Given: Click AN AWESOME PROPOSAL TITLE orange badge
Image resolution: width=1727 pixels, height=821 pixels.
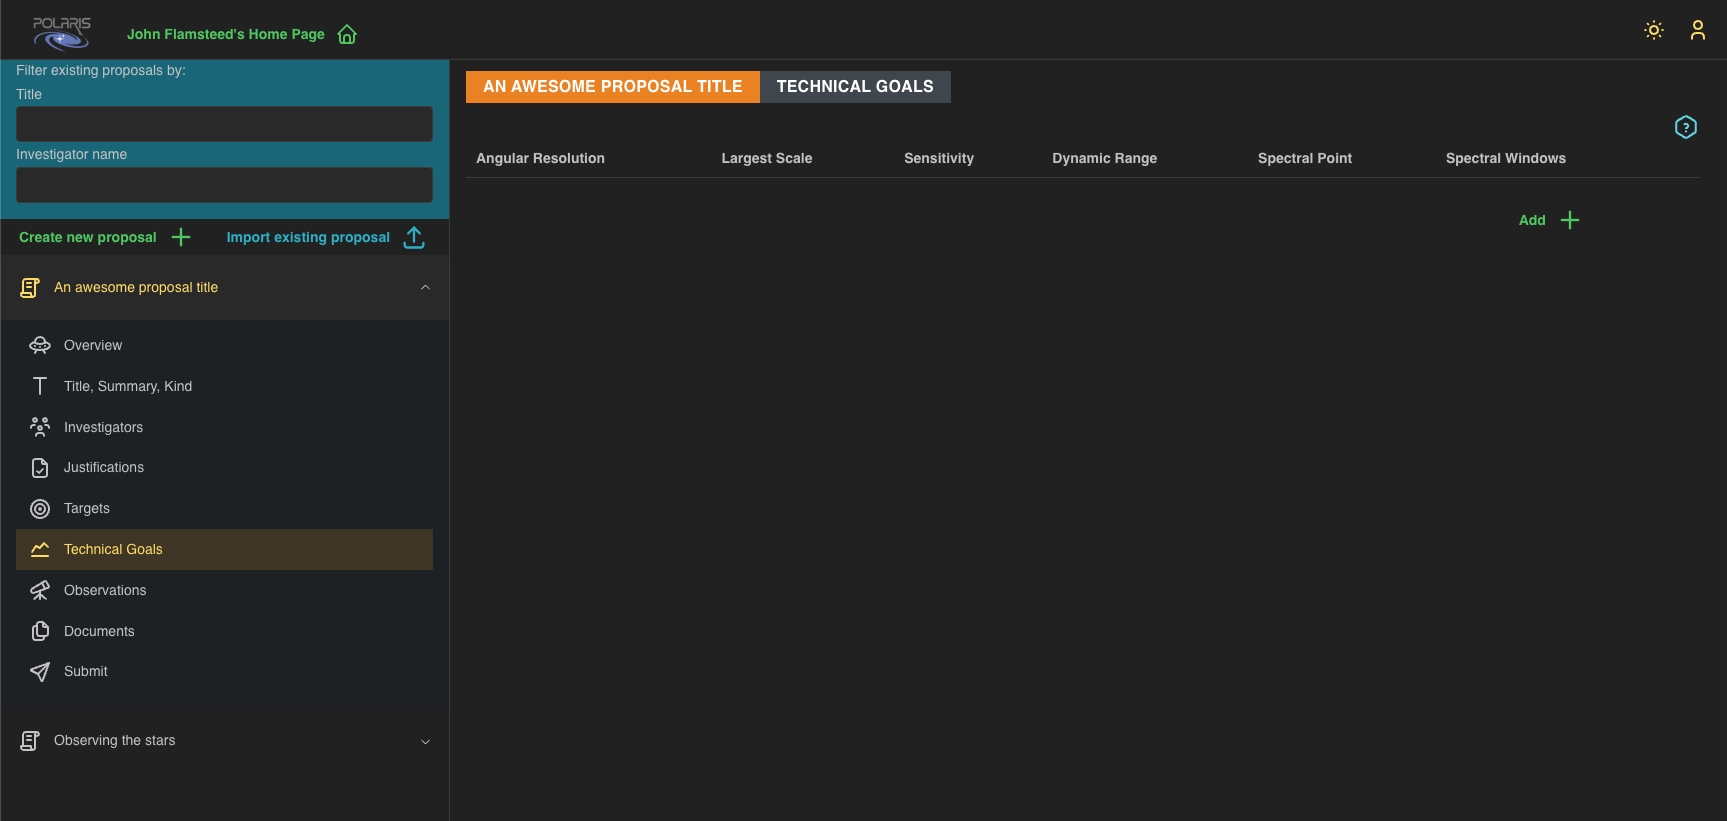Looking at the screenshot, I should [x=613, y=87].
